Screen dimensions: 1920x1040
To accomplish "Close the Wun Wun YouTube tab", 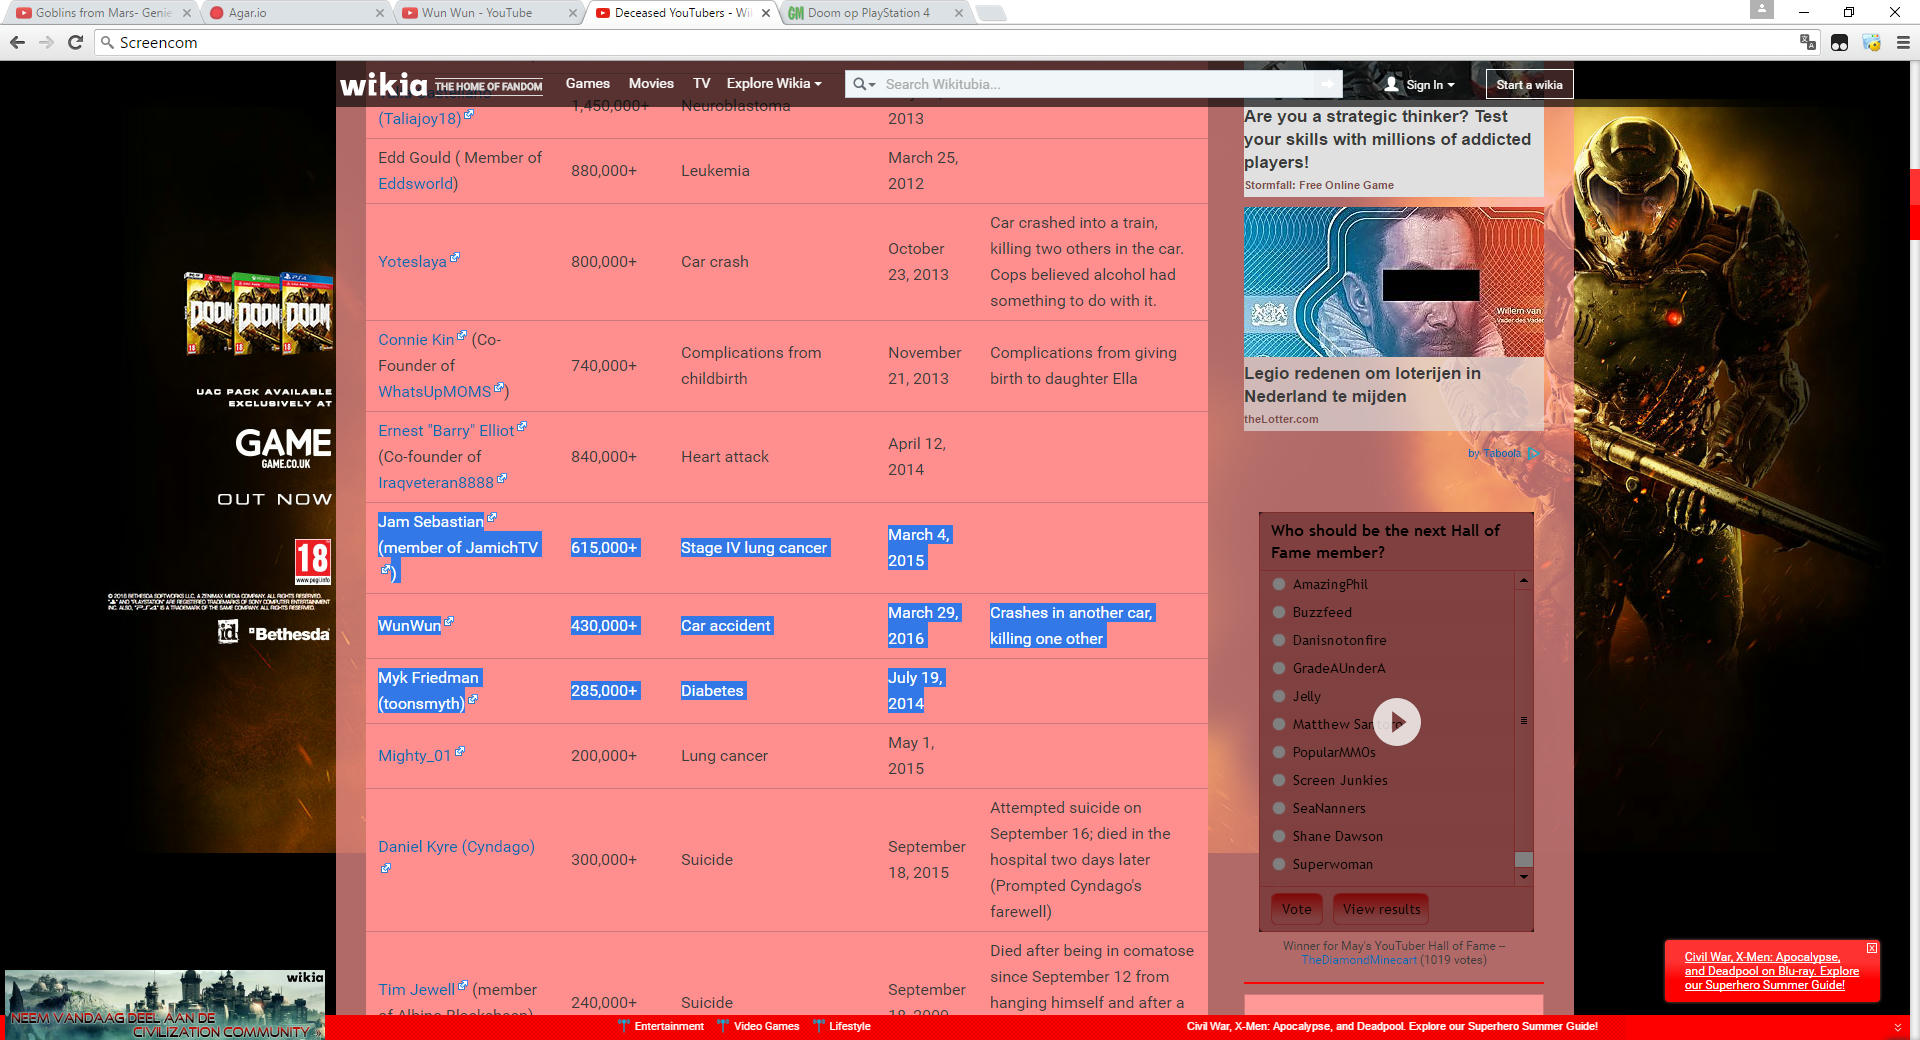I will tap(572, 13).
